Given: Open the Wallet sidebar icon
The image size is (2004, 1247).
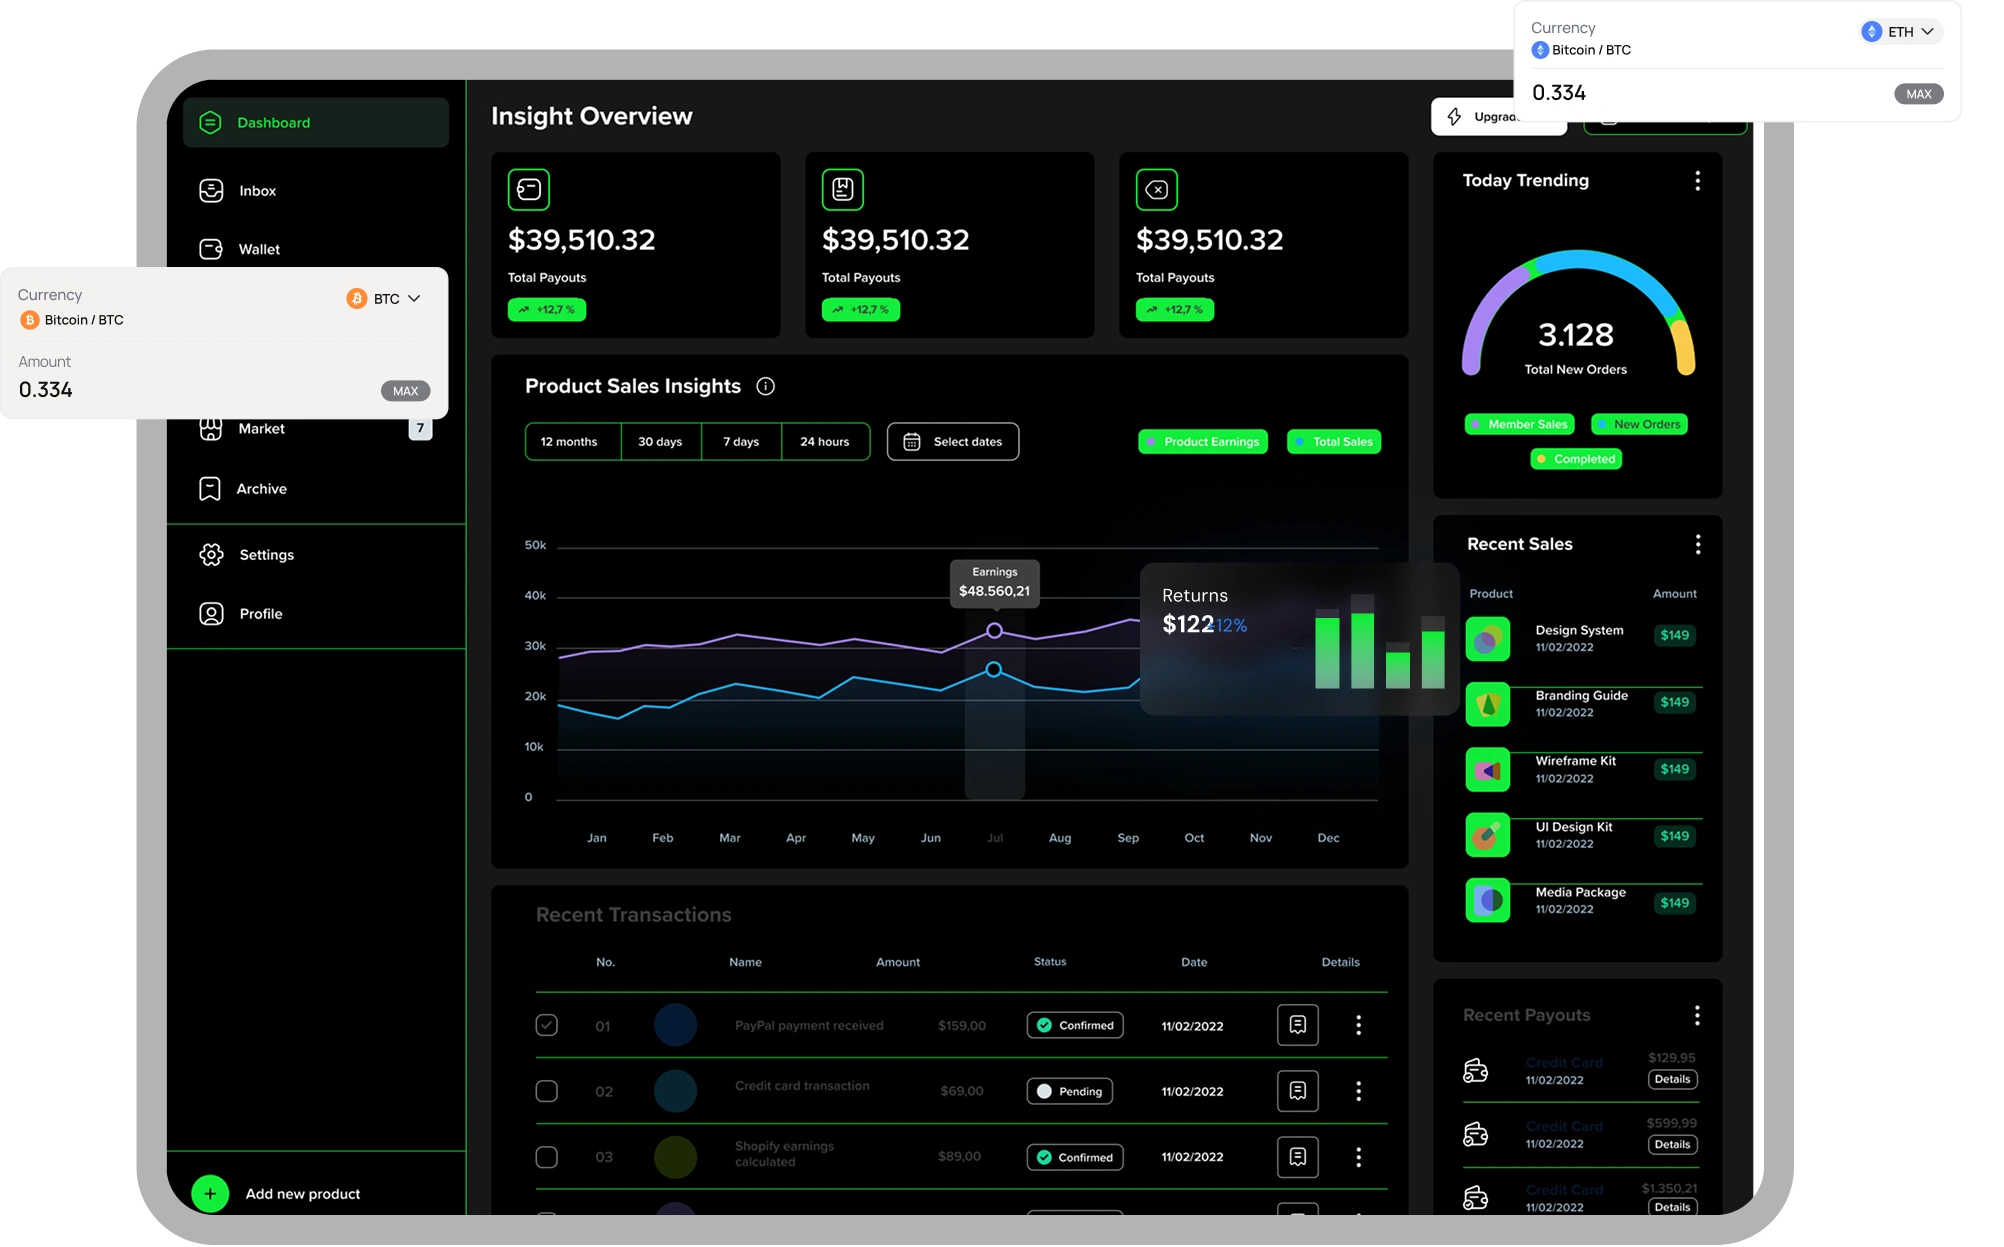Looking at the screenshot, I should (x=211, y=249).
